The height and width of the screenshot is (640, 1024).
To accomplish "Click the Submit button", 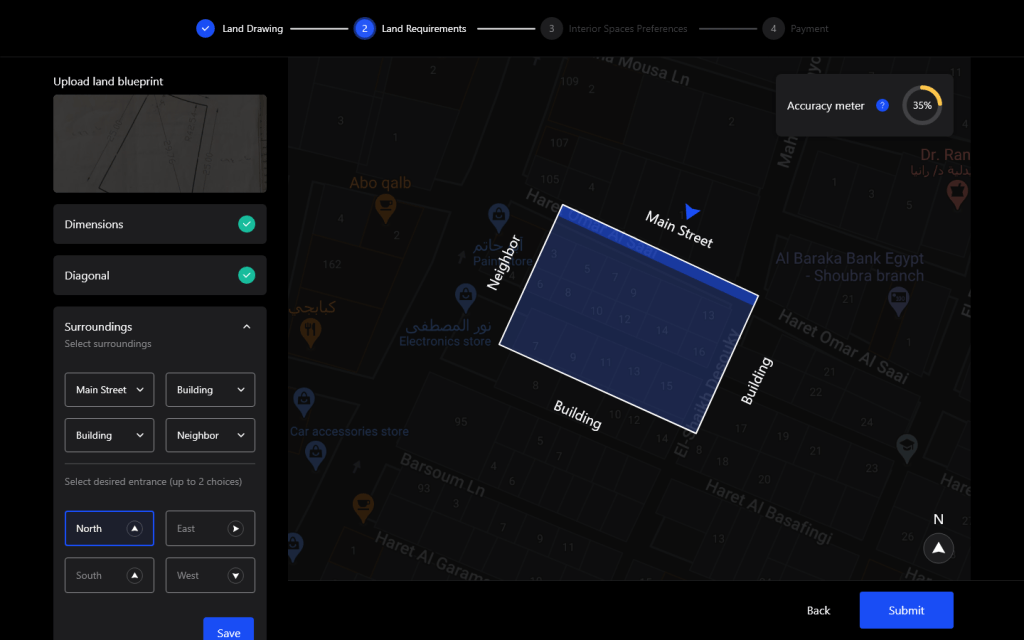I will (906, 610).
